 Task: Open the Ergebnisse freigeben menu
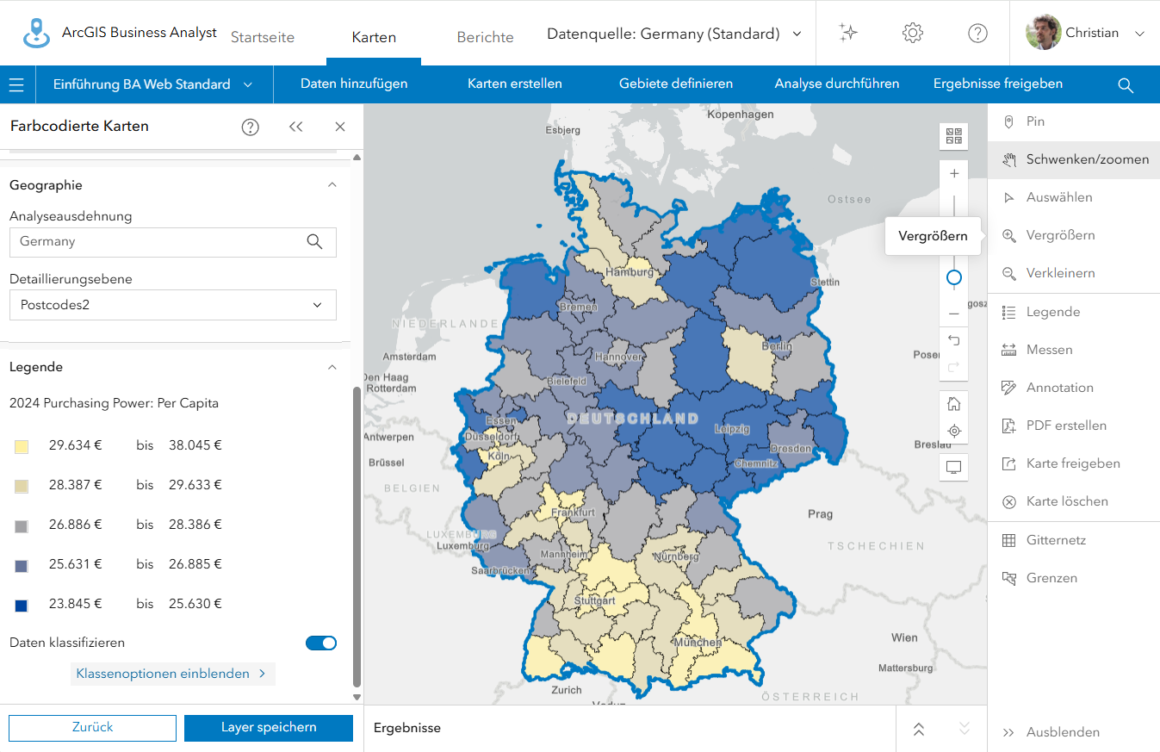(x=997, y=84)
